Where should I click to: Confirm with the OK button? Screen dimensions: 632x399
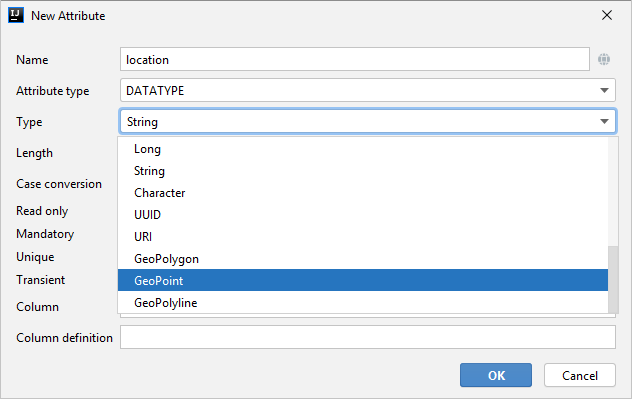click(496, 375)
